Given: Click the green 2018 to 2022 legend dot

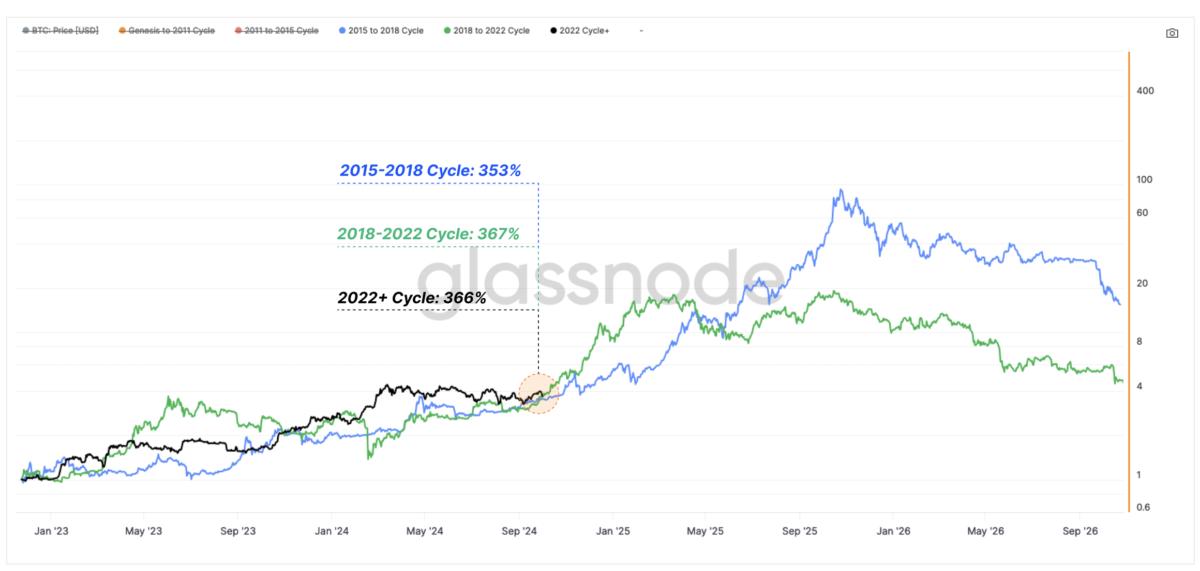Looking at the screenshot, I should (446, 31).
